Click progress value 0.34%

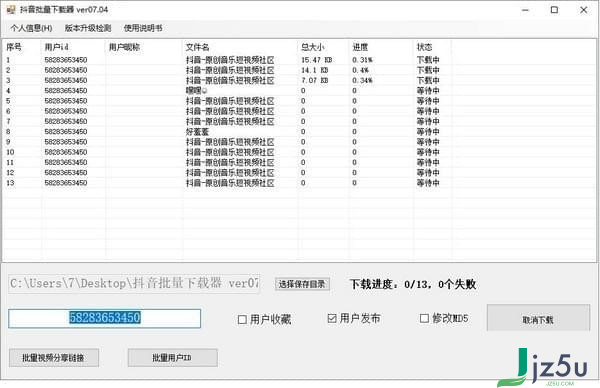click(x=362, y=80)
